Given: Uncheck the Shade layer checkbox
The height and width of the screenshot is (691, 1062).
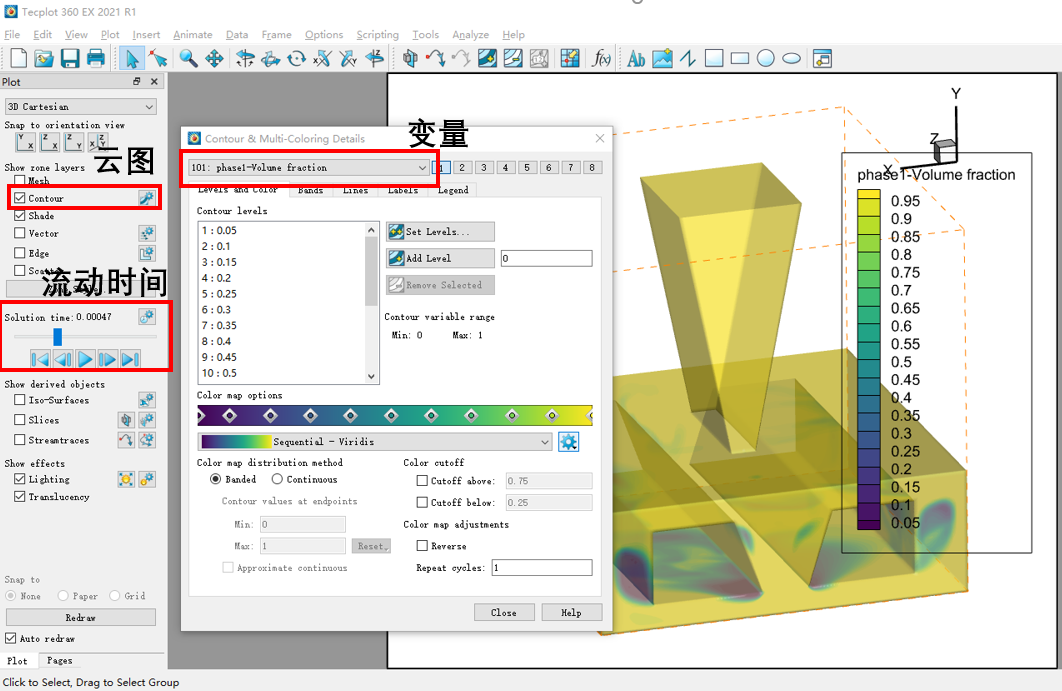Looking at the screenshot, I should click(x=20, y=215).
